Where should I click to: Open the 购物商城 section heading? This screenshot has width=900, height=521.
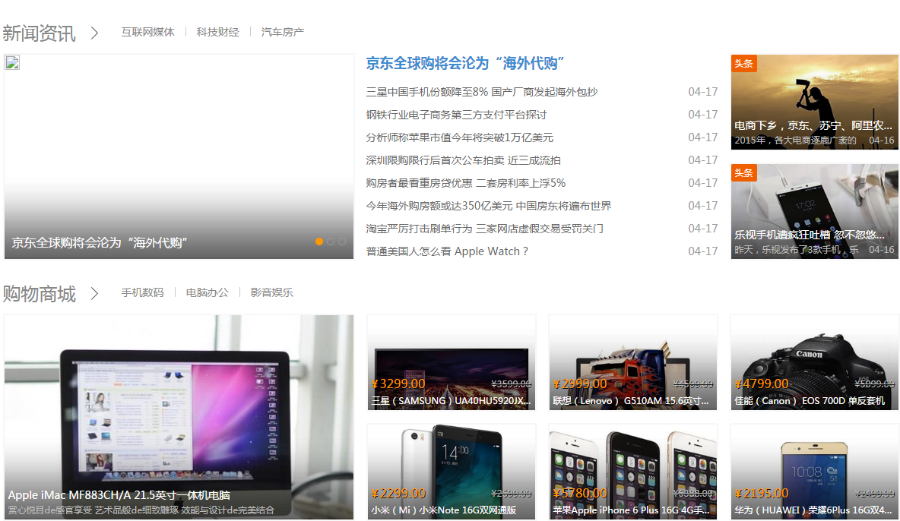(39, 294)
